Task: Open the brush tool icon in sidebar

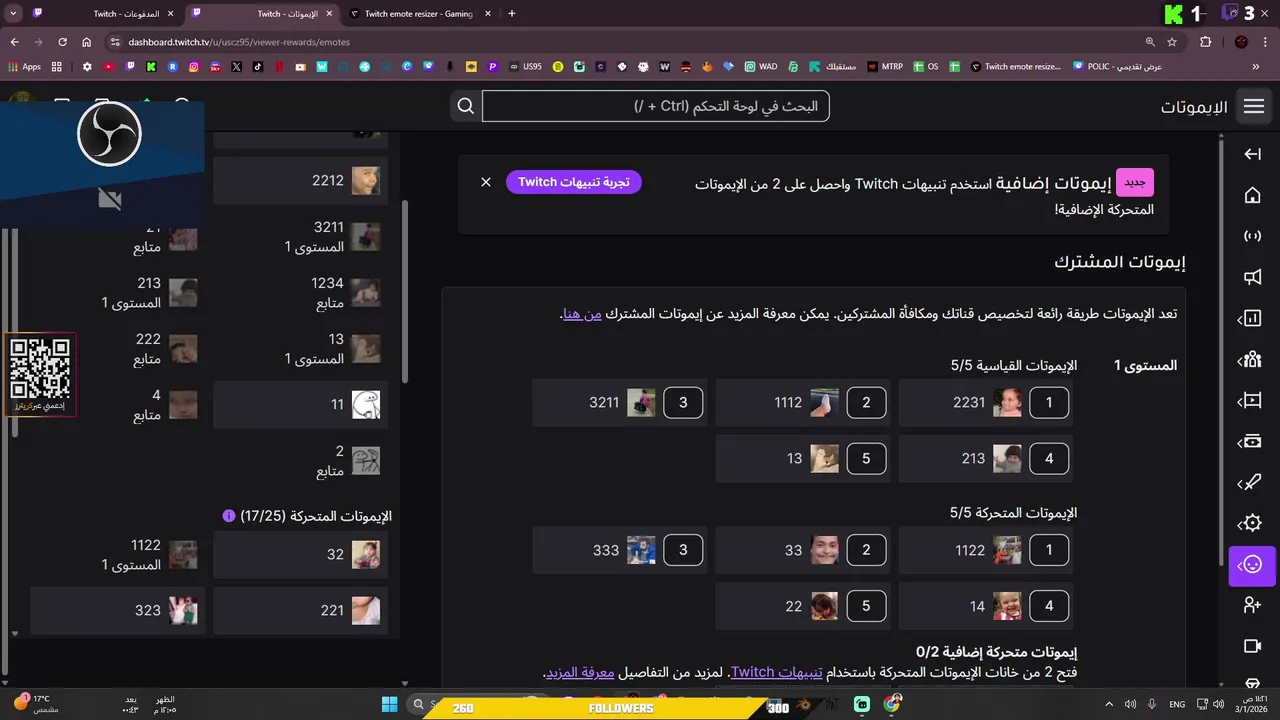Action: coord(1250,483)
